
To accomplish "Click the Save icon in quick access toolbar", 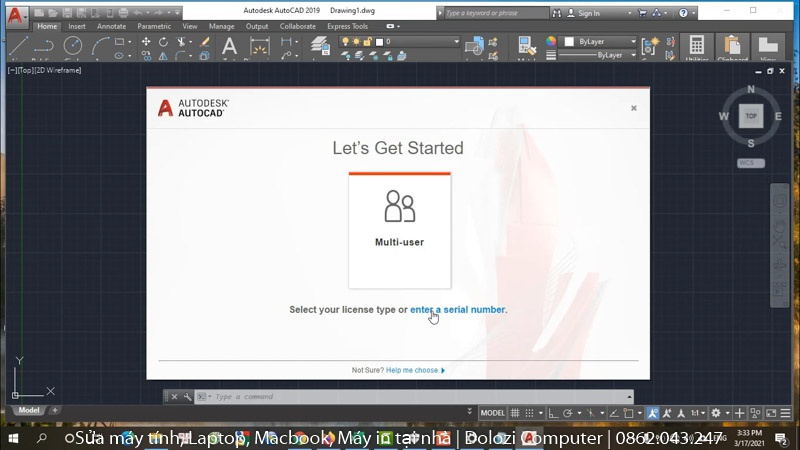I will point(67,13).
